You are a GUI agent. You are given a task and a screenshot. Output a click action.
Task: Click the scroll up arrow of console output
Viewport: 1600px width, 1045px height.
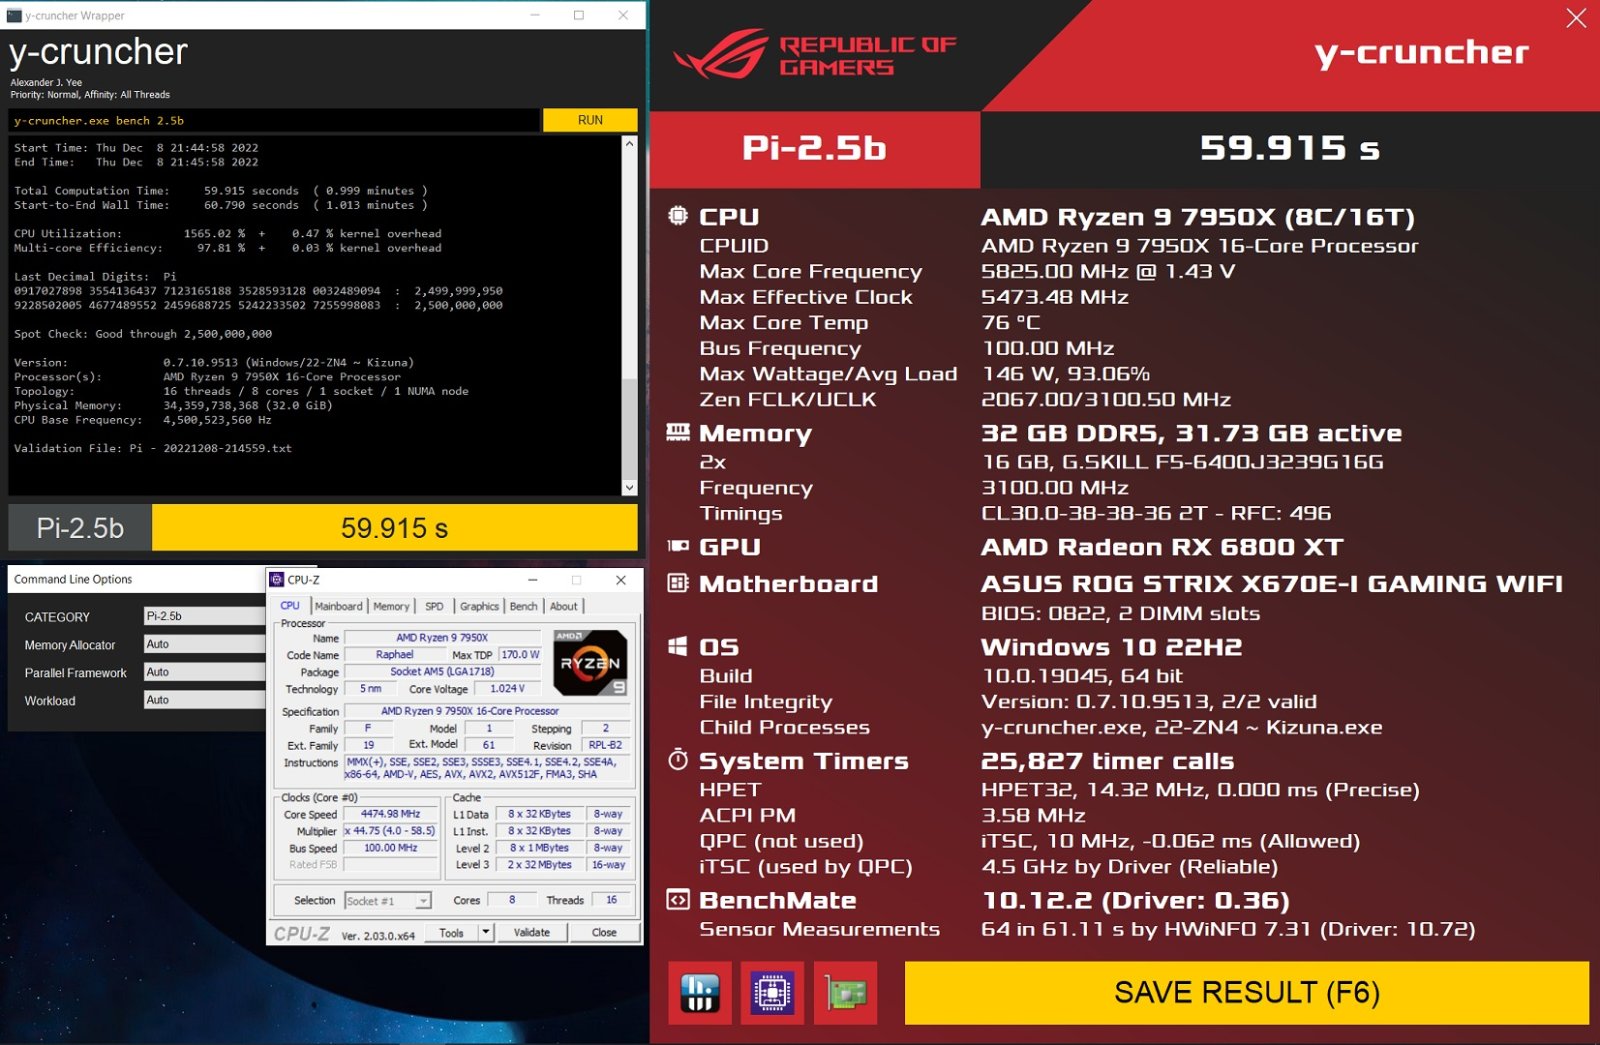[x=629, y=144]
